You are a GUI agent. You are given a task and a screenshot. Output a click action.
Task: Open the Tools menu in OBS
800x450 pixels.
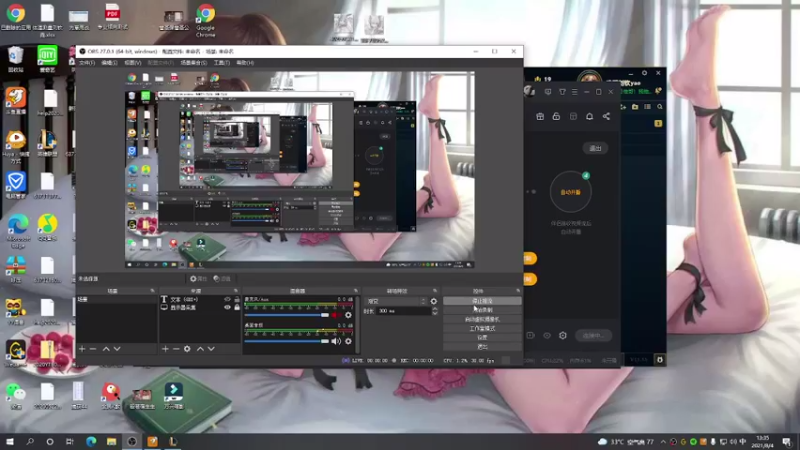(221, 63)
